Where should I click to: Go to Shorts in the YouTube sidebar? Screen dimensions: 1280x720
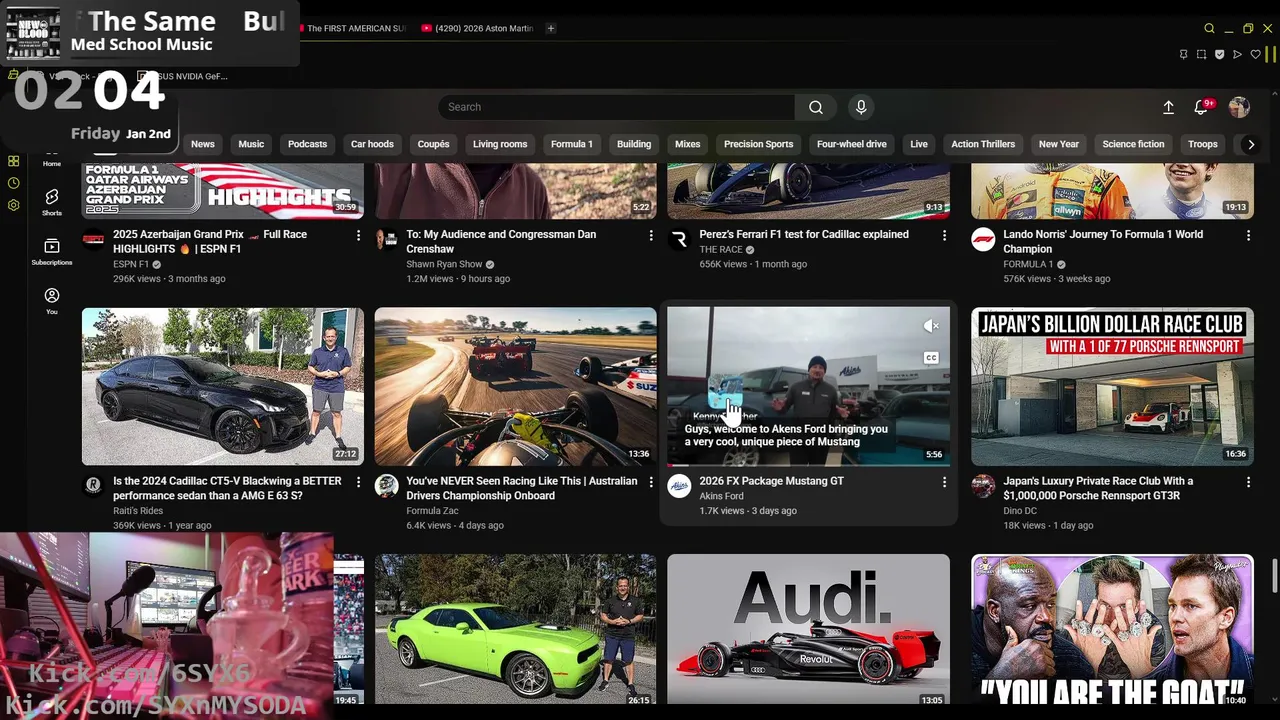tap(52, 201)
